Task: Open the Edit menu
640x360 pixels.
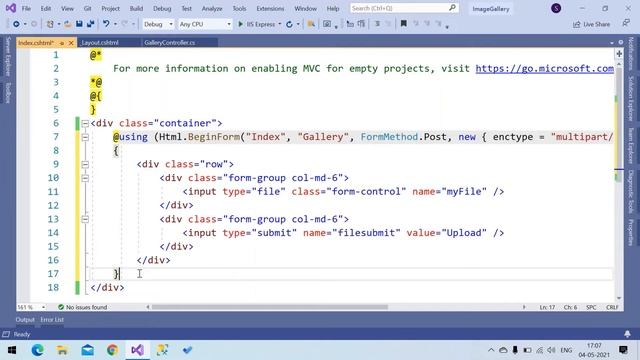Action: (x=46, y=8)
